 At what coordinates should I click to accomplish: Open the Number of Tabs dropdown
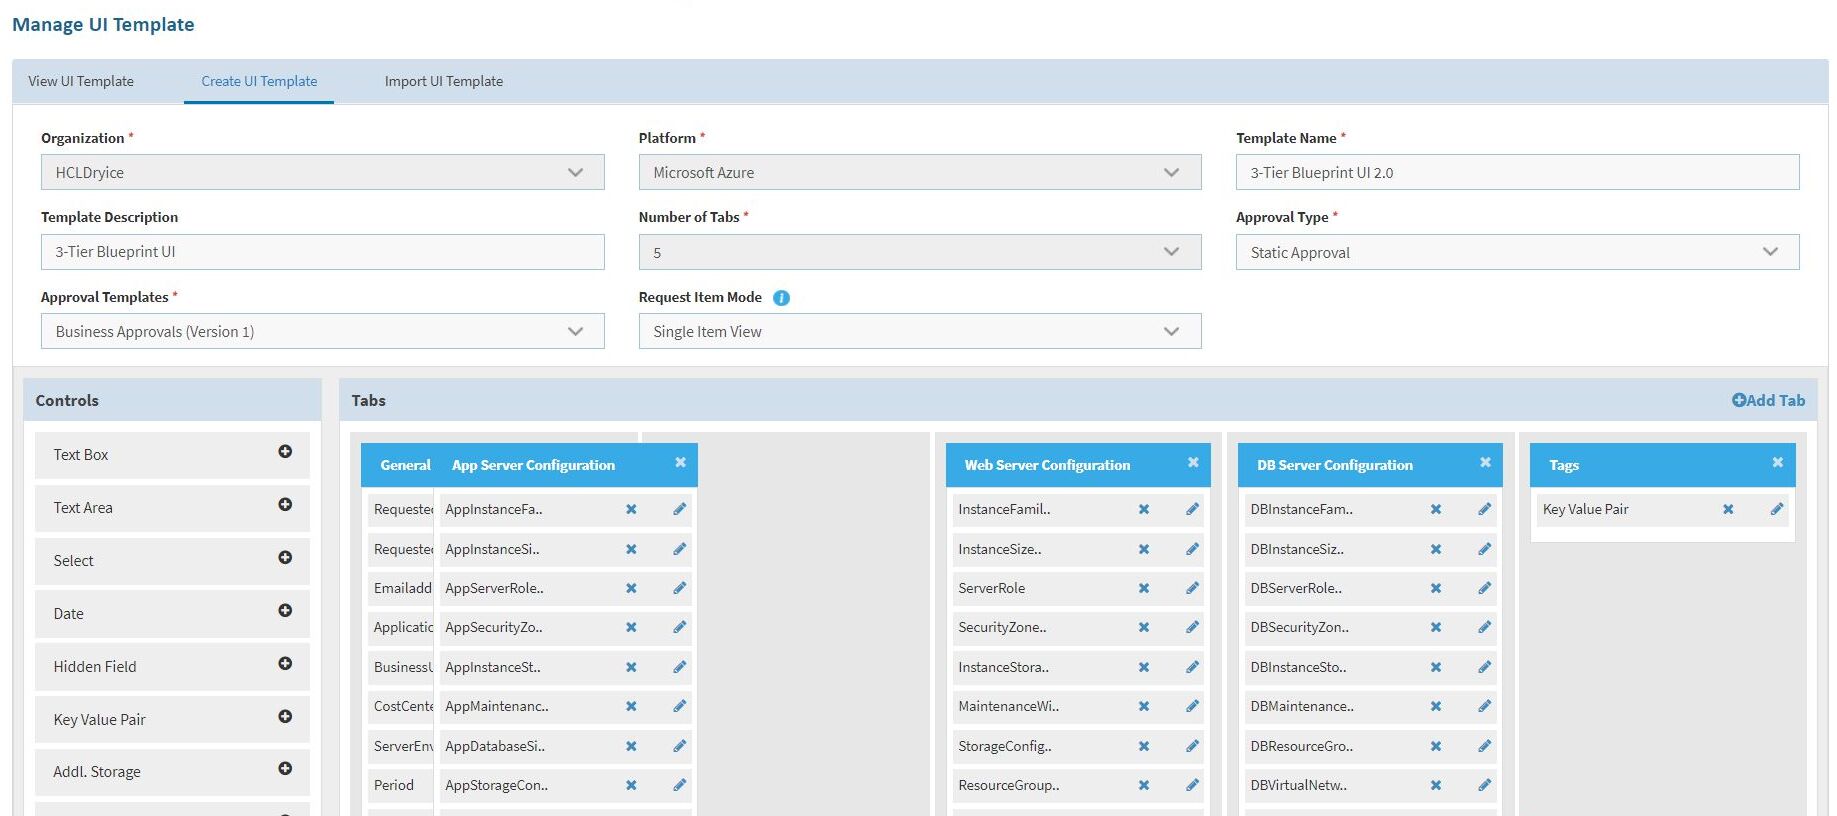920,252
